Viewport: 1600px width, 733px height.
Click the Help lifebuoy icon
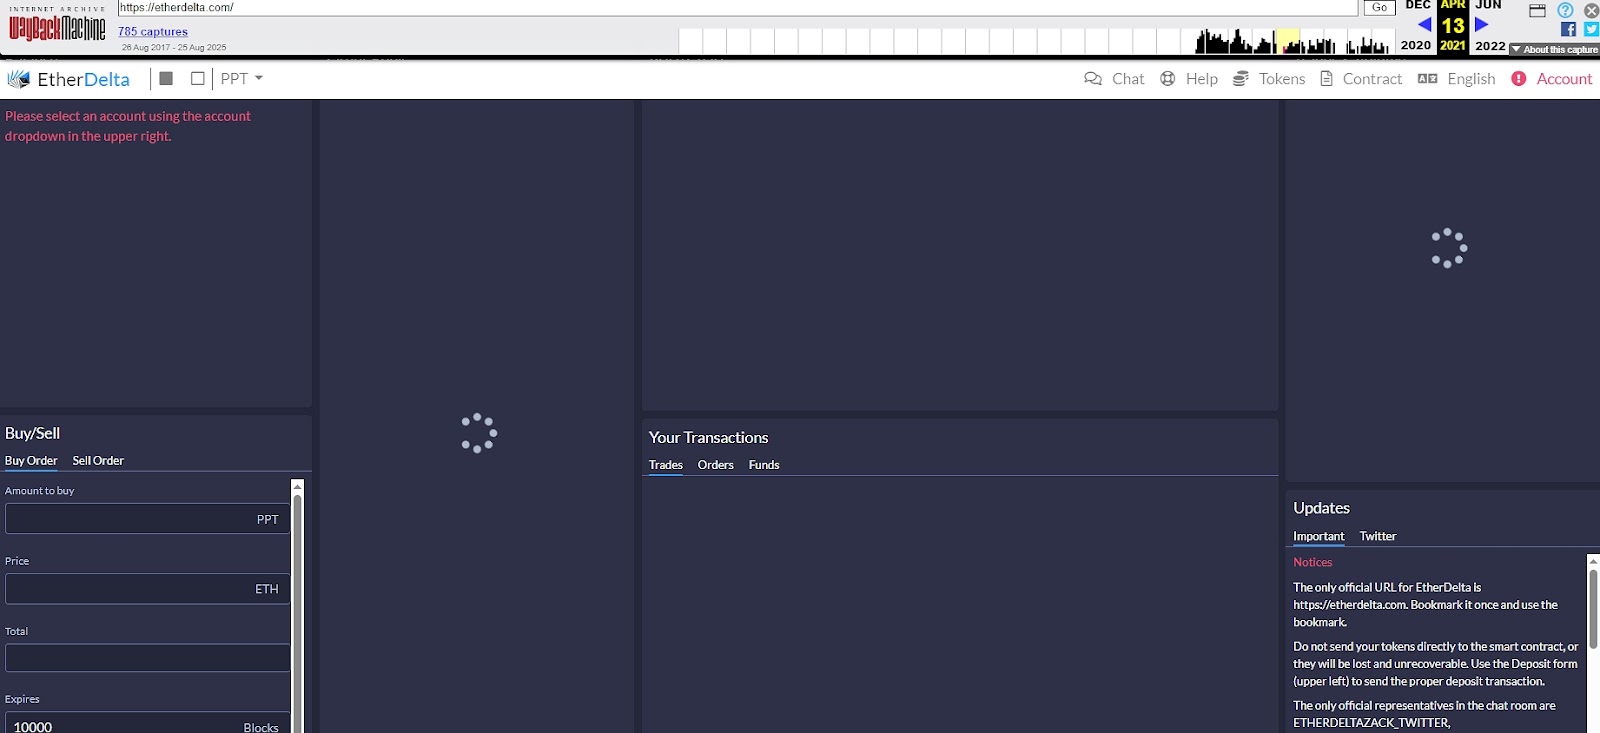[1167, 78]
